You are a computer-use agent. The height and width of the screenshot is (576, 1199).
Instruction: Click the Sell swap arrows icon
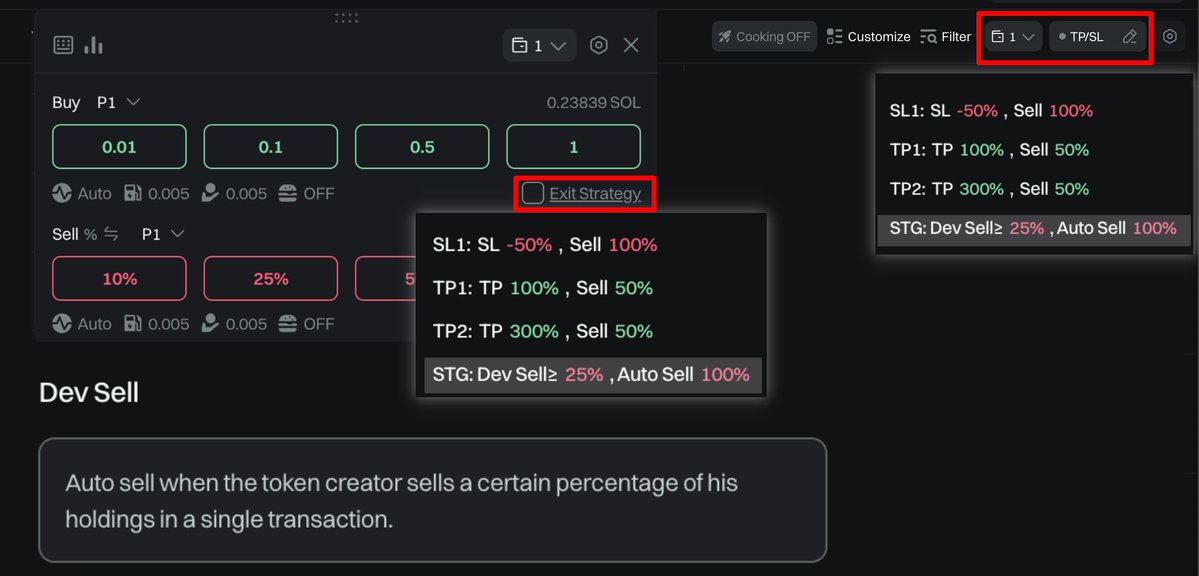point(112,234)
